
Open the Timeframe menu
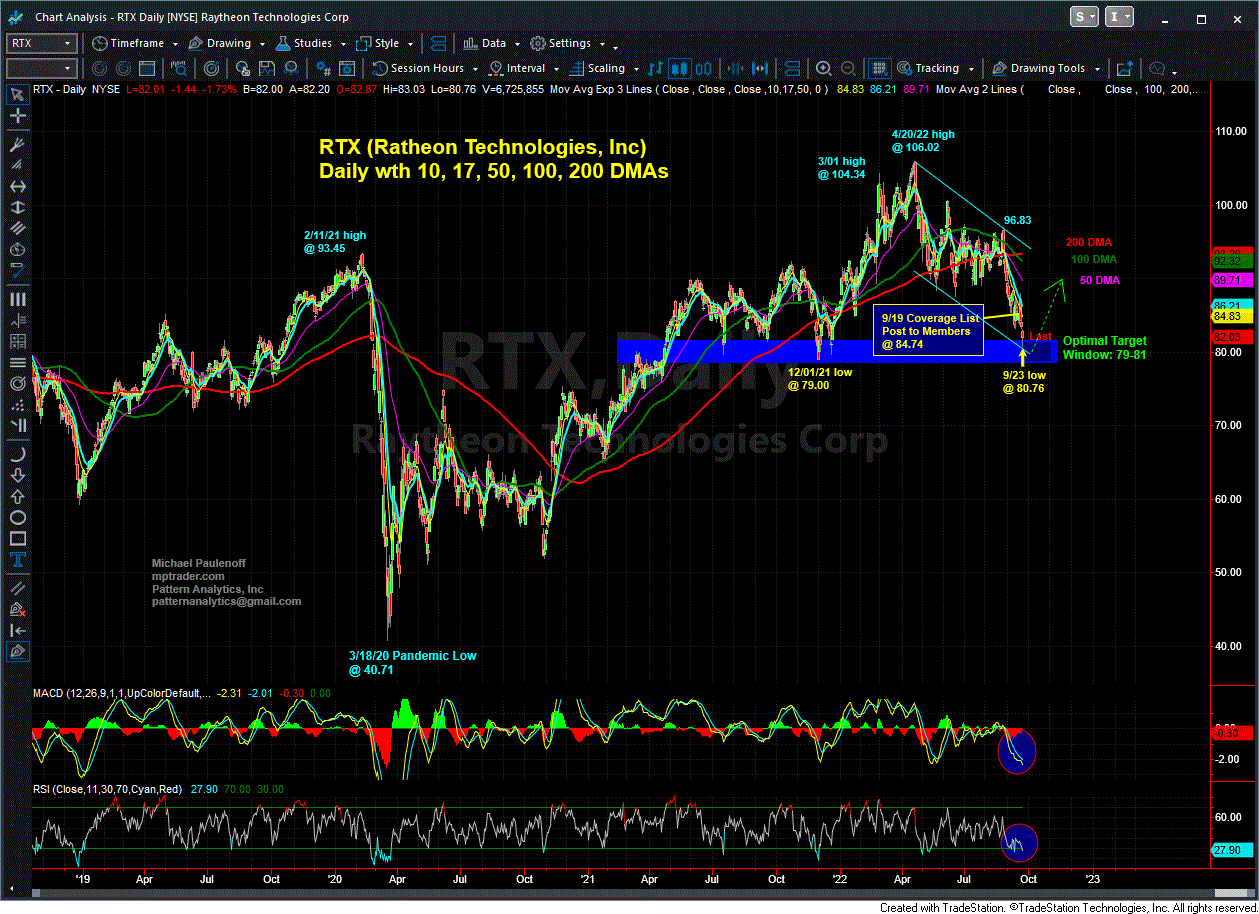point(136,43)
